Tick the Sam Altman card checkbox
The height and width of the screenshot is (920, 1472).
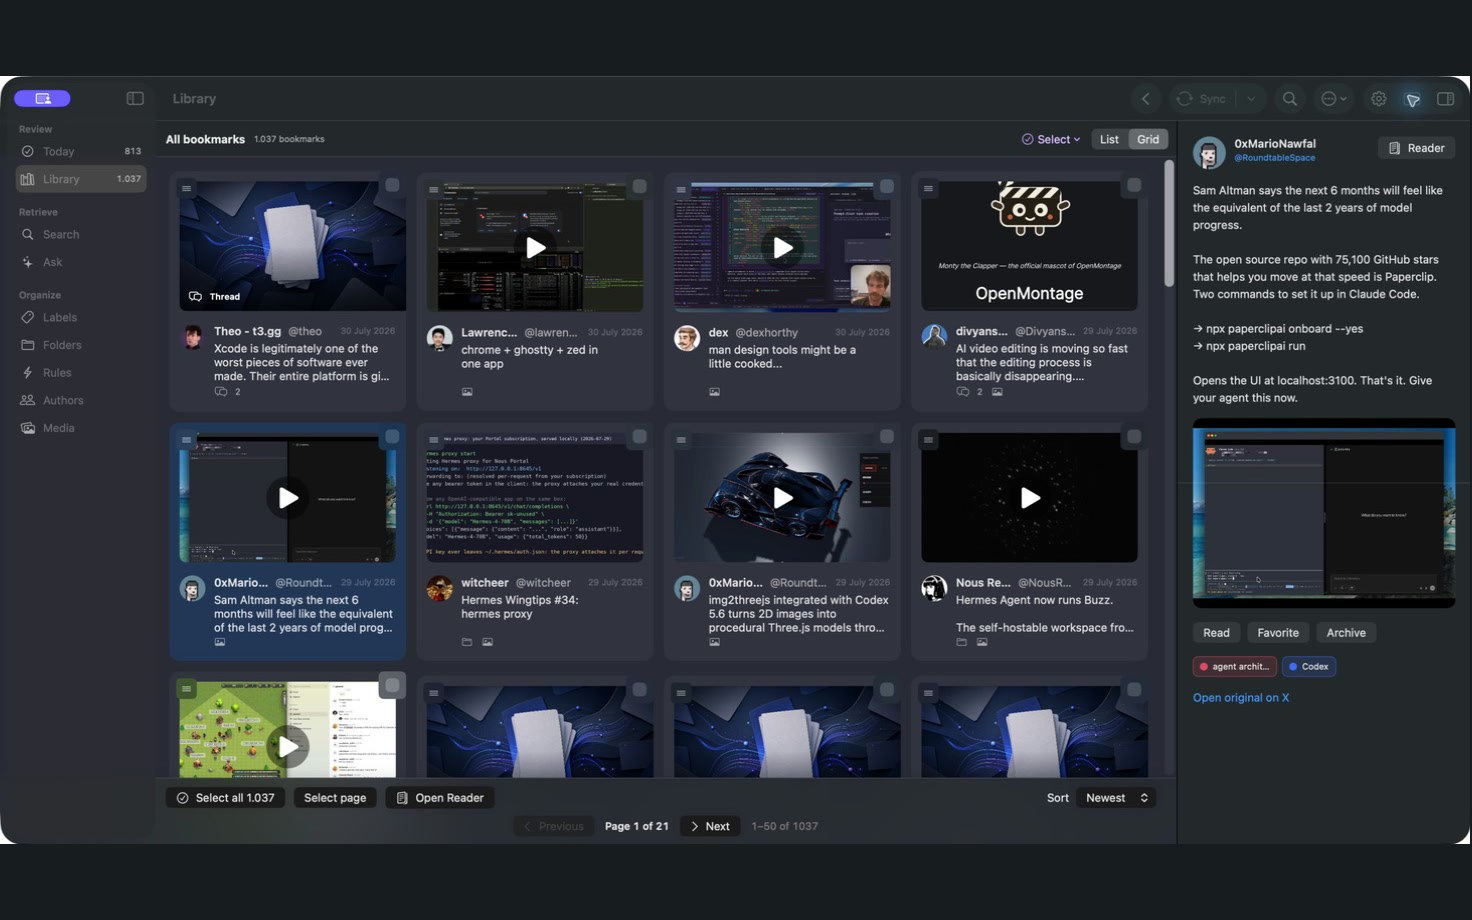point(392,437)
